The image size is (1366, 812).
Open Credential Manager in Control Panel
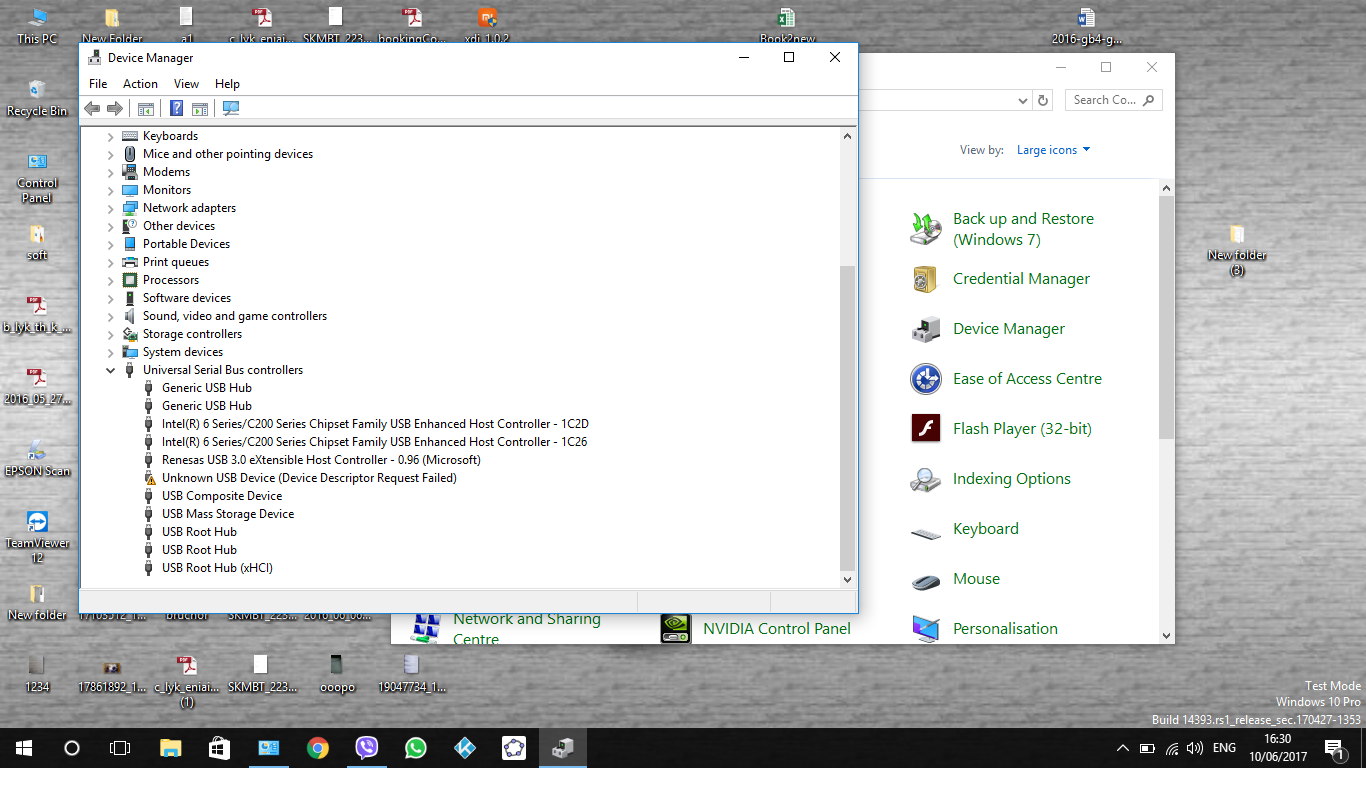[1020, 279]
